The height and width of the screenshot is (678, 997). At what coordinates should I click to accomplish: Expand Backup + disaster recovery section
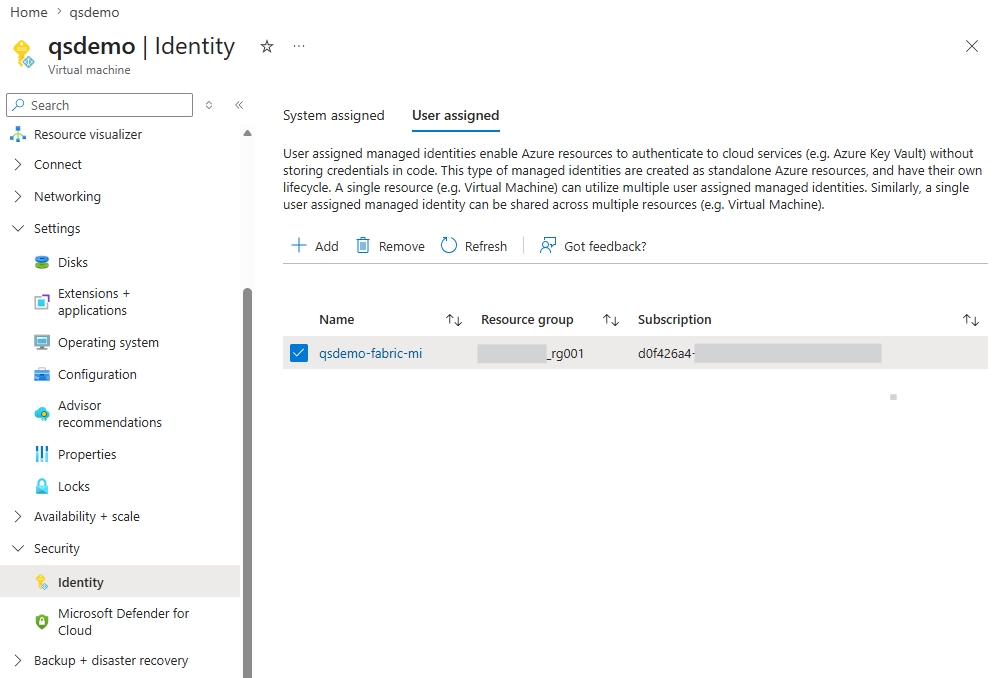pyautogui.click(x=18, y=660)
